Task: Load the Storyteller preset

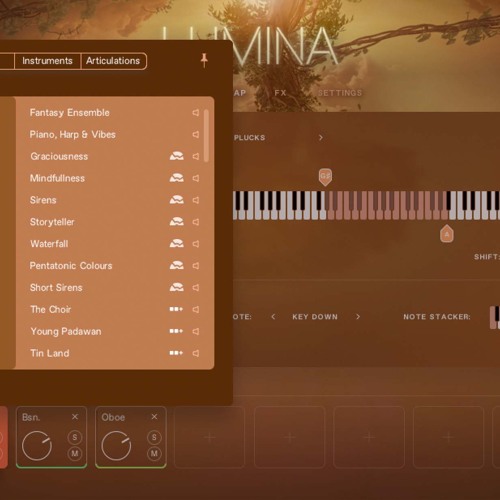Action: [x=52, y=222]
